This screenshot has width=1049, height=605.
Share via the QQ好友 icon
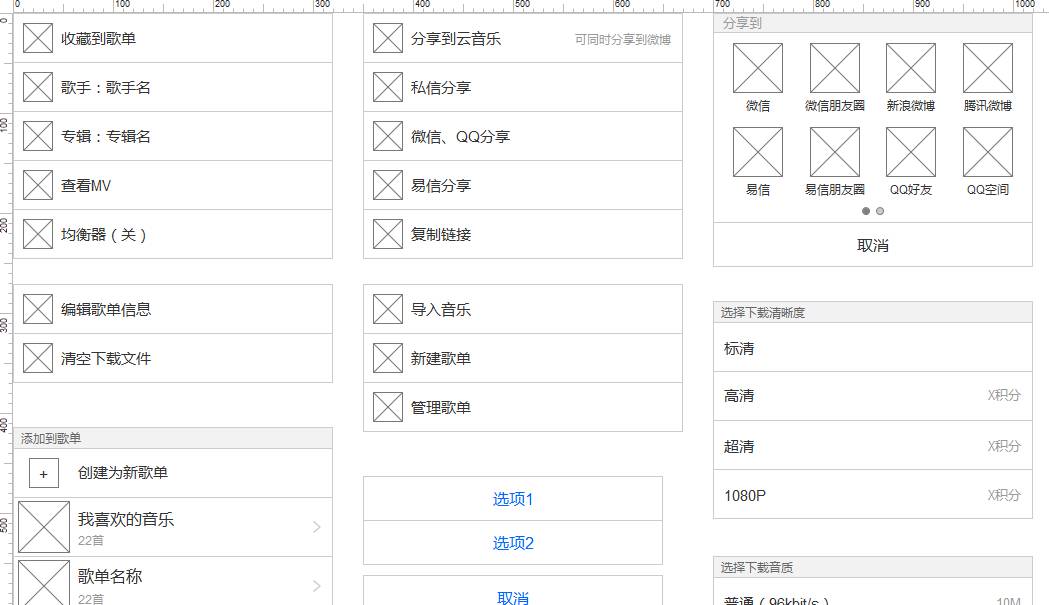(911, 152)
